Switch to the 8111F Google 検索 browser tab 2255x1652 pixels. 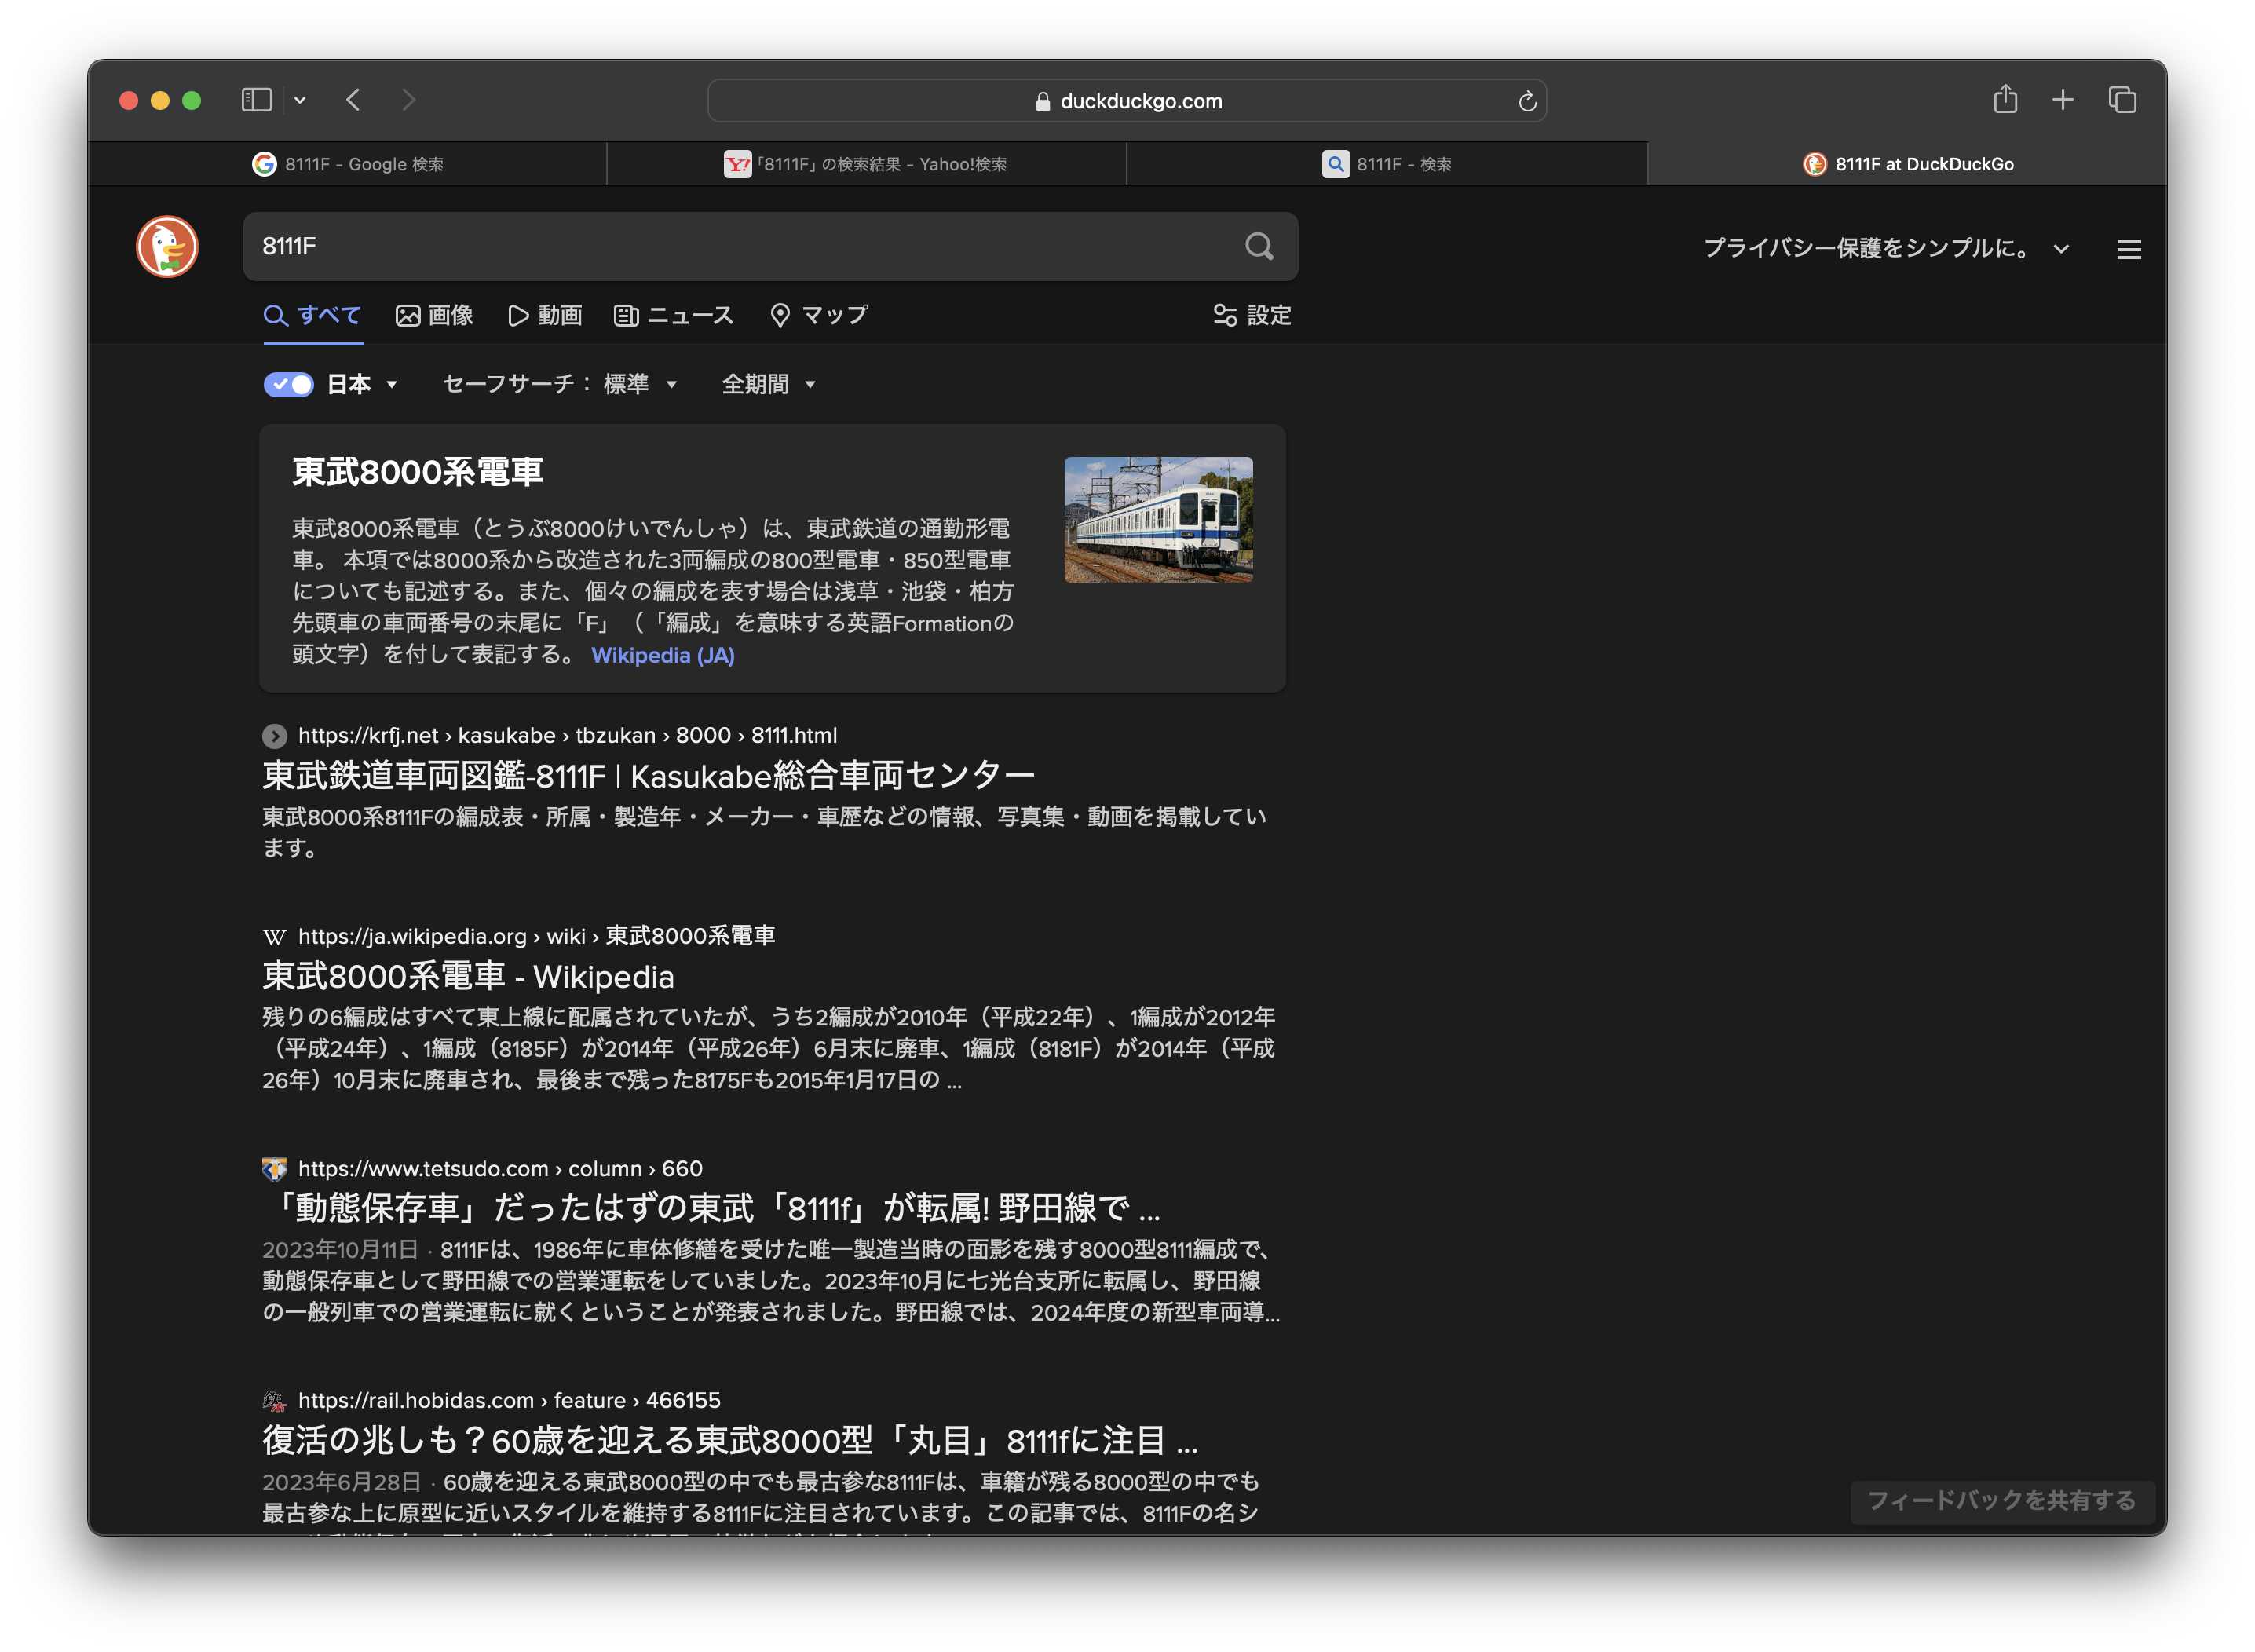point(348,164)
